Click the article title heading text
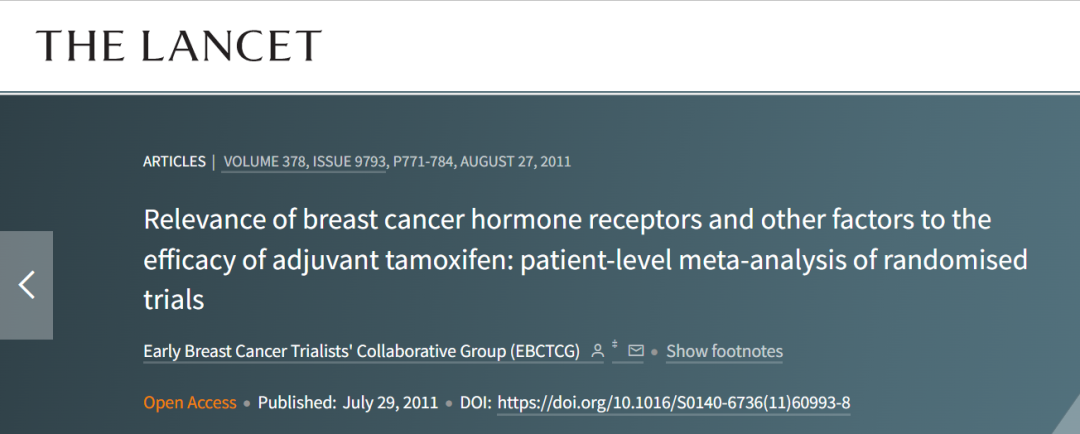1080x434 pixels. point(585,260)
